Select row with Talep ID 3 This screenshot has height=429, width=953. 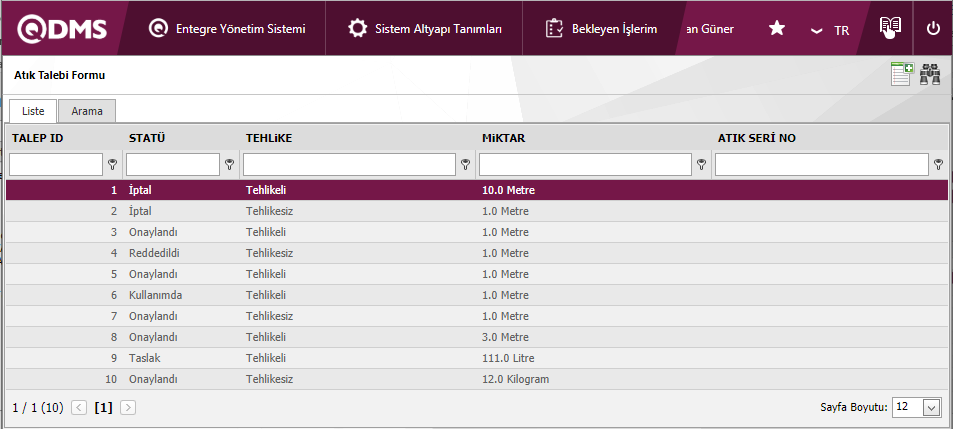point(477,232)
